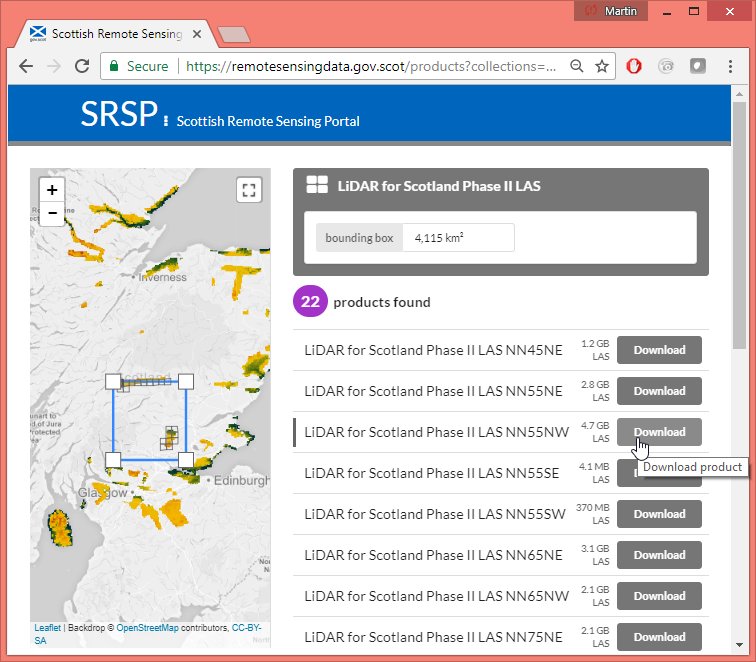Zoom in on the map
This screenshot has height=662, width=756.
(x=52, y=189)
